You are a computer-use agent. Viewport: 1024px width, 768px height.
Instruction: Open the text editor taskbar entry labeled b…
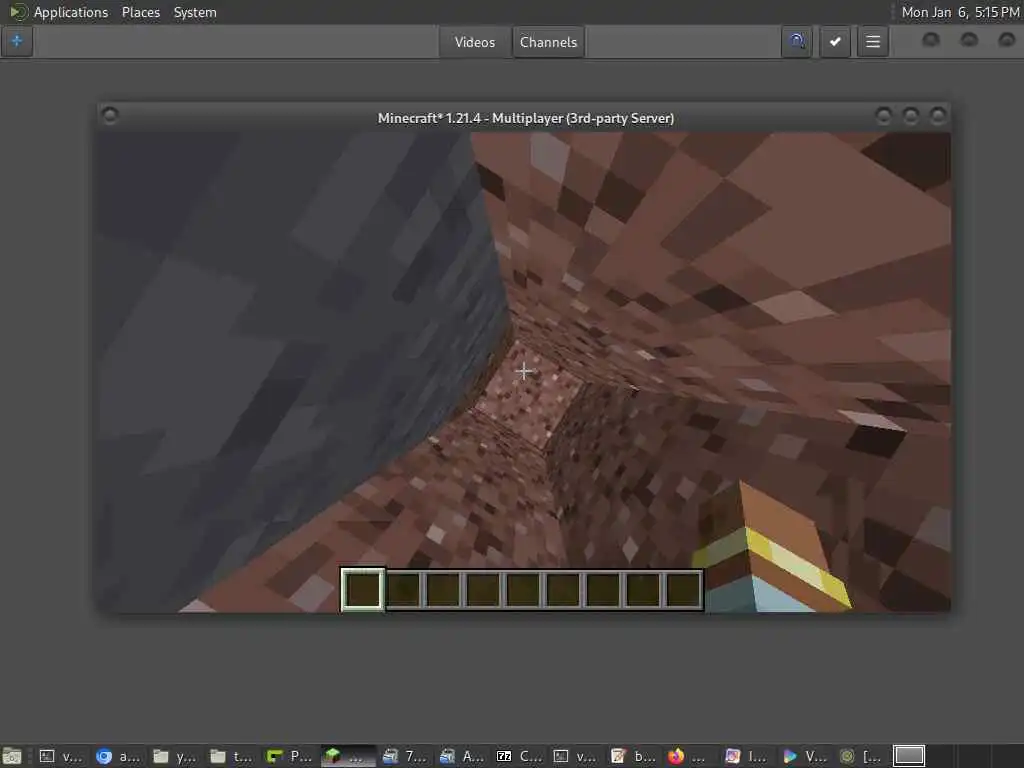click(x=632, y=756)
